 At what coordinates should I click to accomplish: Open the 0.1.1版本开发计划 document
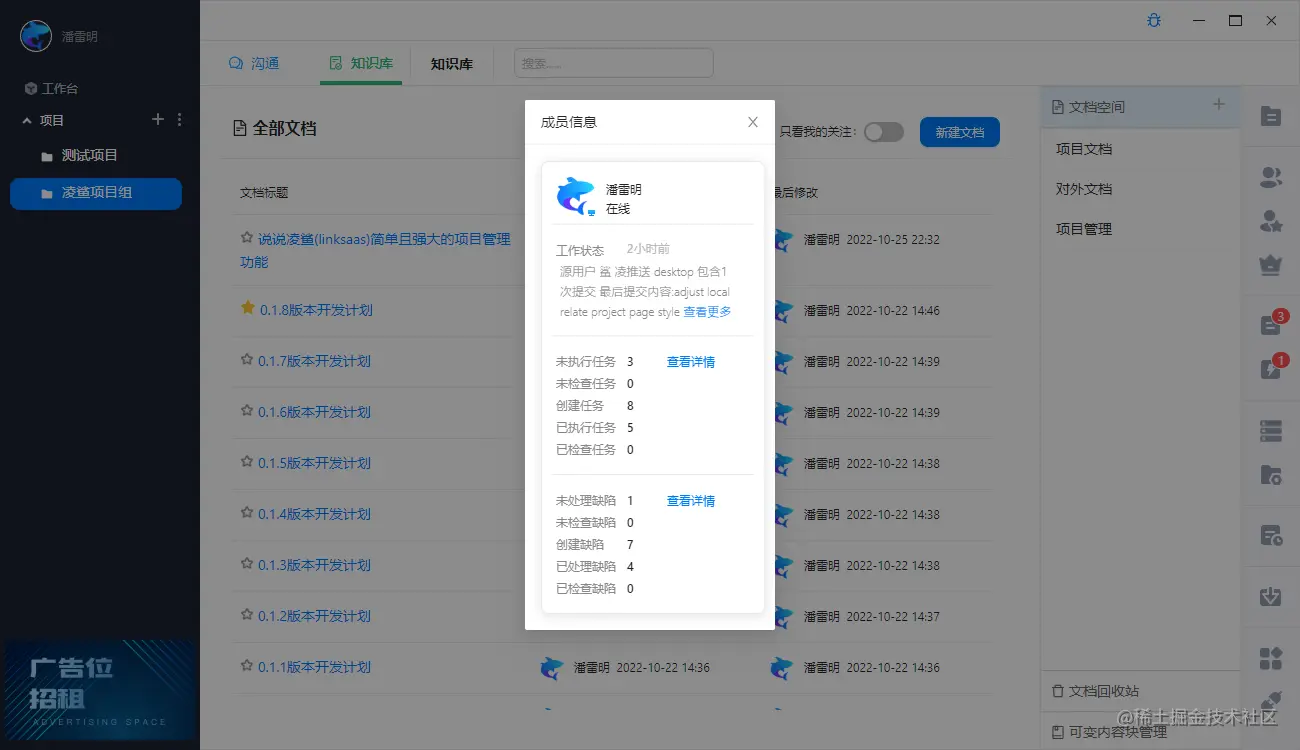[x=314, y=667]
